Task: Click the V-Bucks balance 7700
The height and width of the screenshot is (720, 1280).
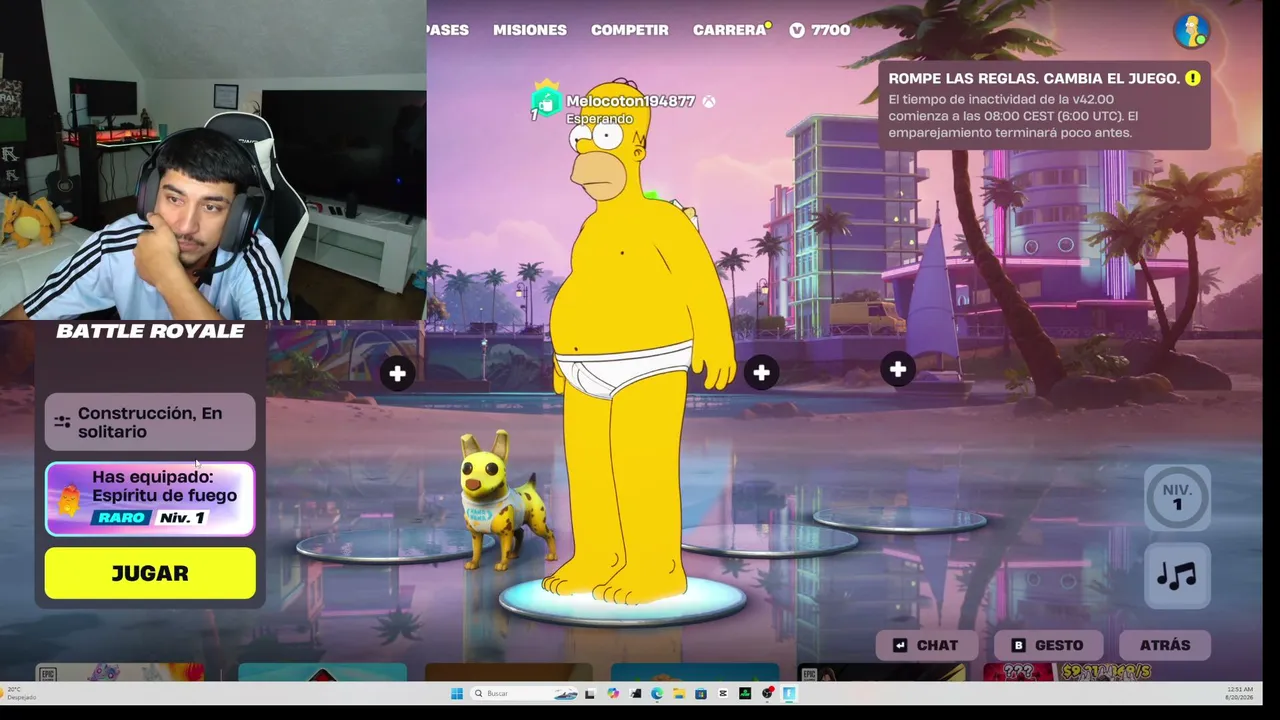Action: (819, 30)
